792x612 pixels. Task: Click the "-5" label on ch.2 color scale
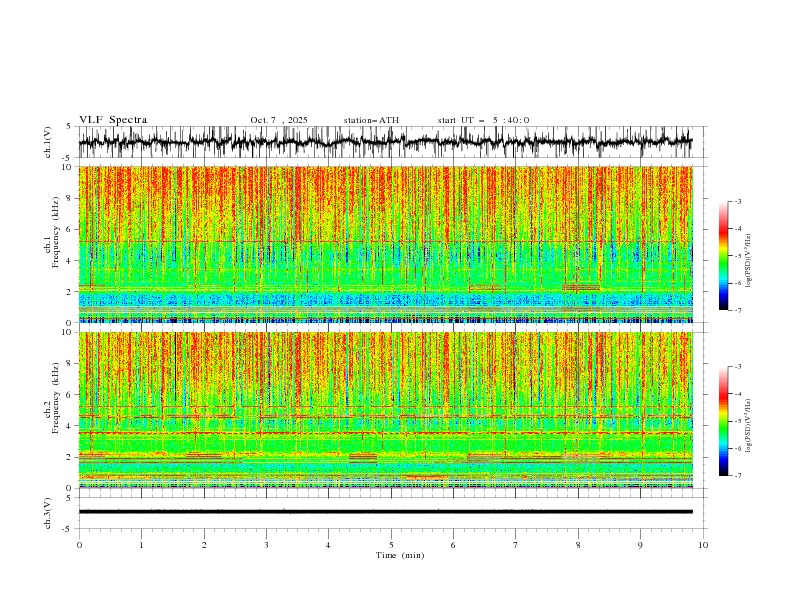coord(737,421)
